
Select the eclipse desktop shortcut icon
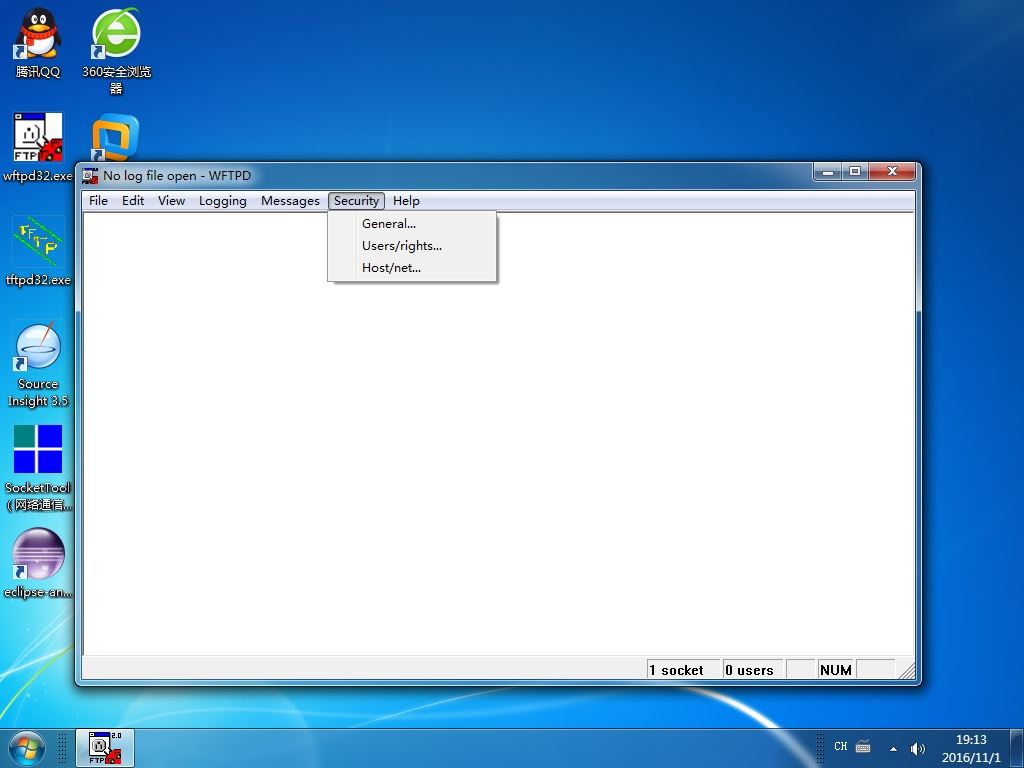(38, 563)
